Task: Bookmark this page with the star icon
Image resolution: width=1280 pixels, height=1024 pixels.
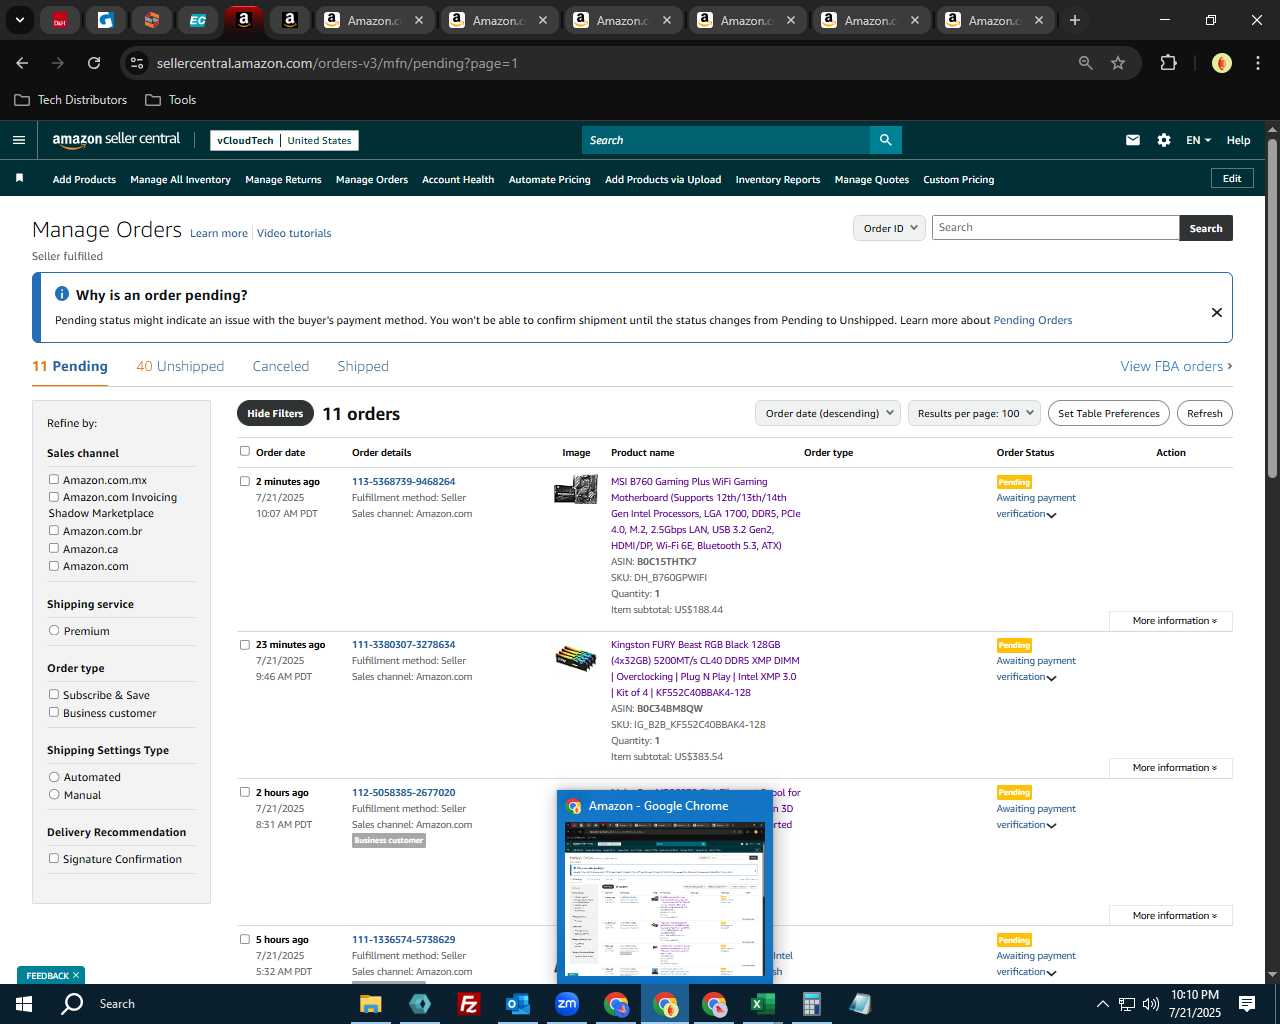Action: 1118,63
